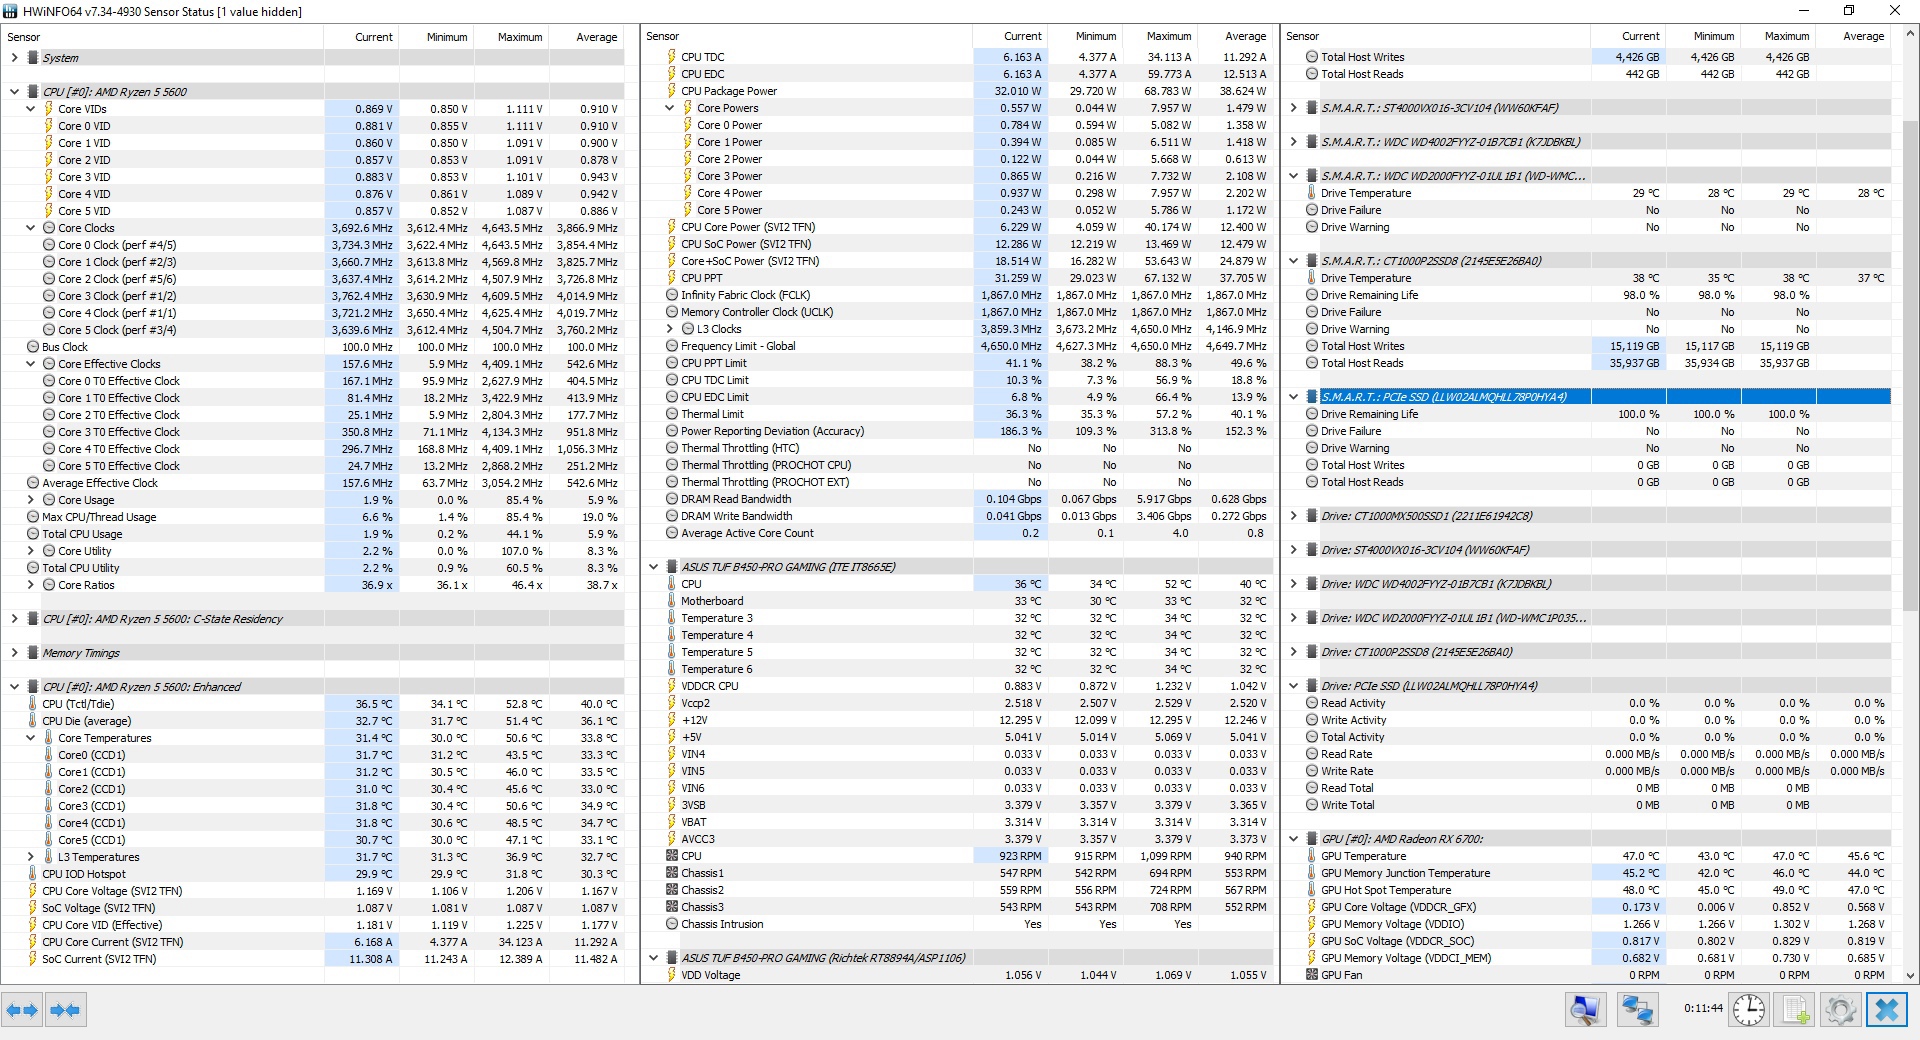Collapse the Core Effective Clocks subtree
The height and width of the screenshot is (1040, 1920).
point(30,364)
